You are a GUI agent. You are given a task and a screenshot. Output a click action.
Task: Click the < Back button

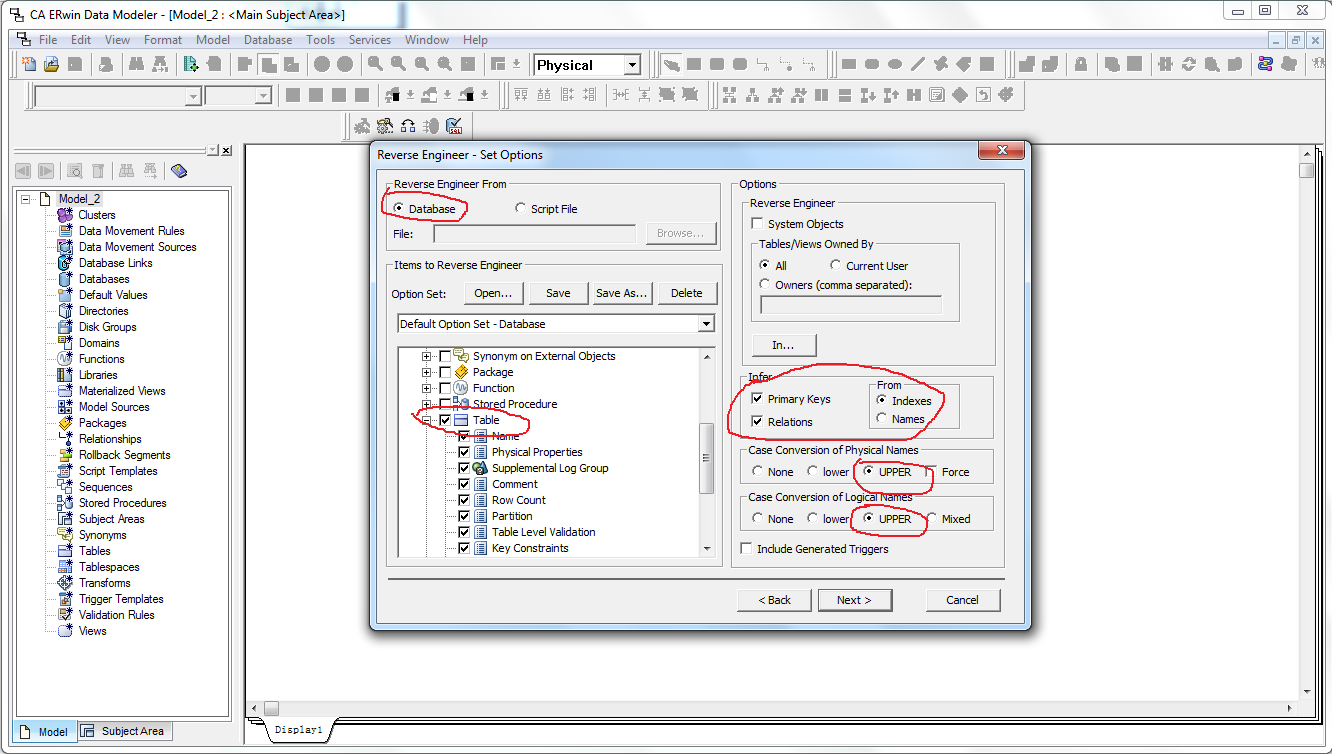click(774, 600)
